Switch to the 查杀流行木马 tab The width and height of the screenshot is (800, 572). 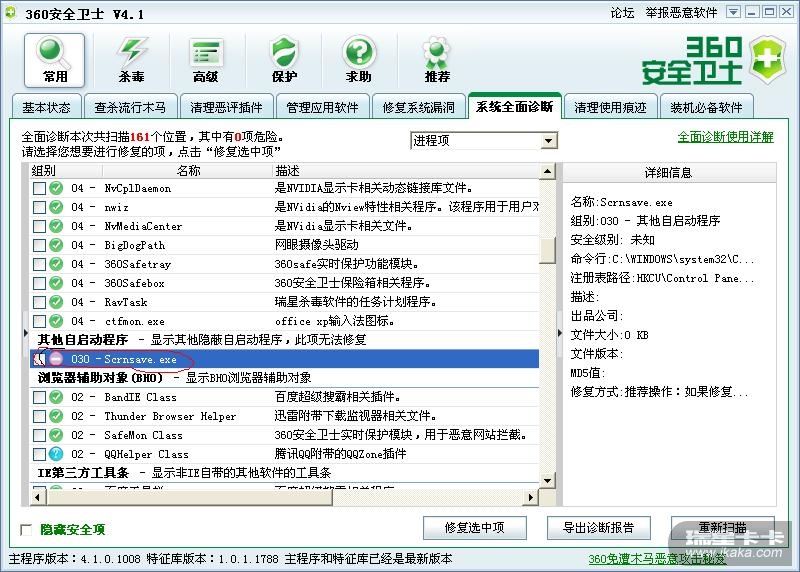tap(131, 107)
